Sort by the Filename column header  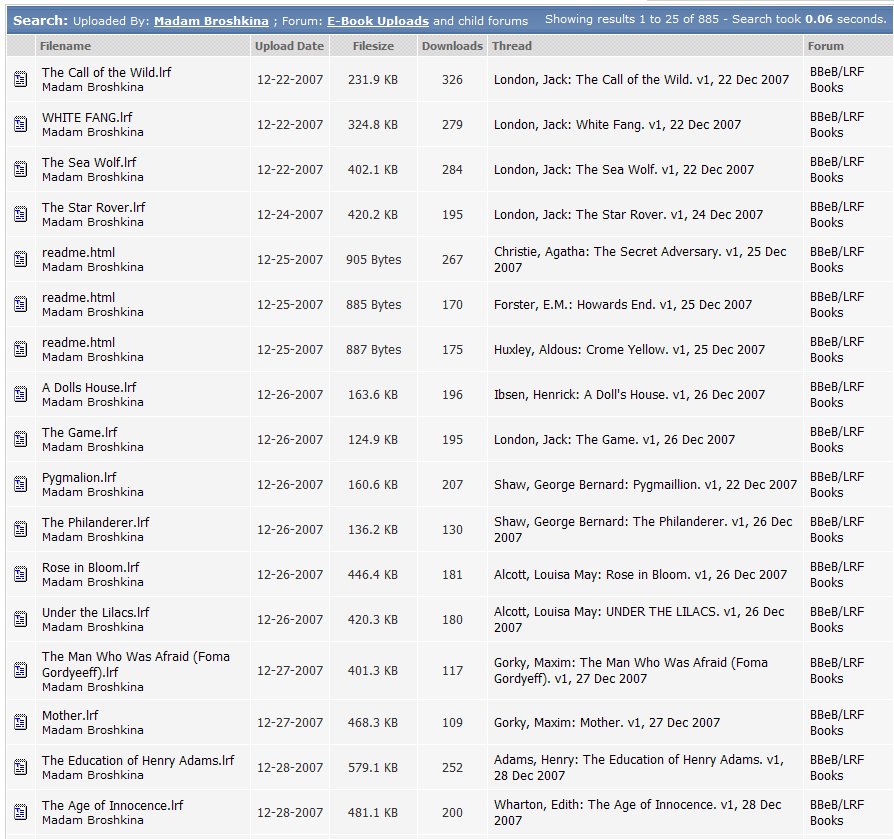point(65,46)
